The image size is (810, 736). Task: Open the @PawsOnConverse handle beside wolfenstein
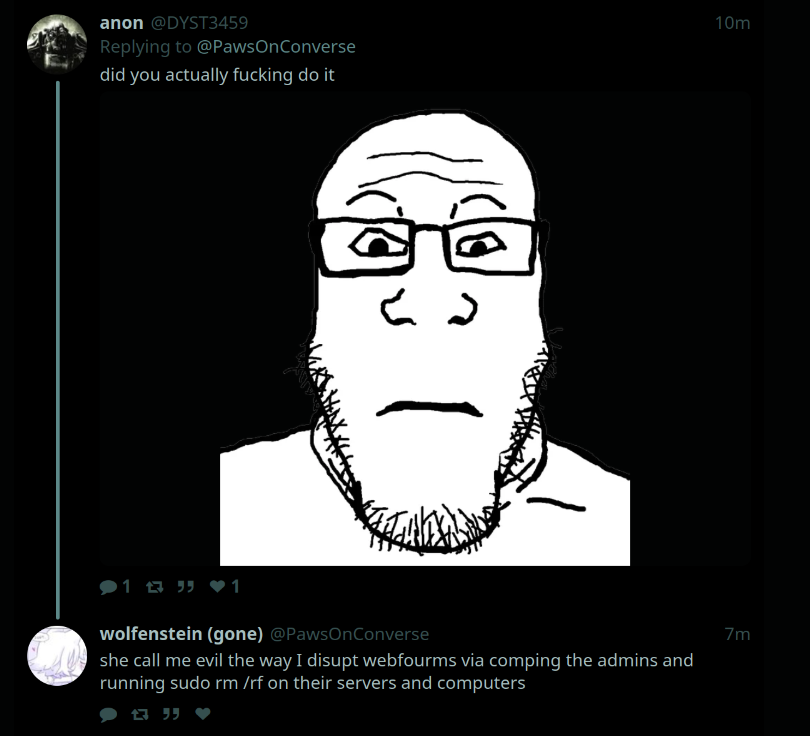point(350,634)
